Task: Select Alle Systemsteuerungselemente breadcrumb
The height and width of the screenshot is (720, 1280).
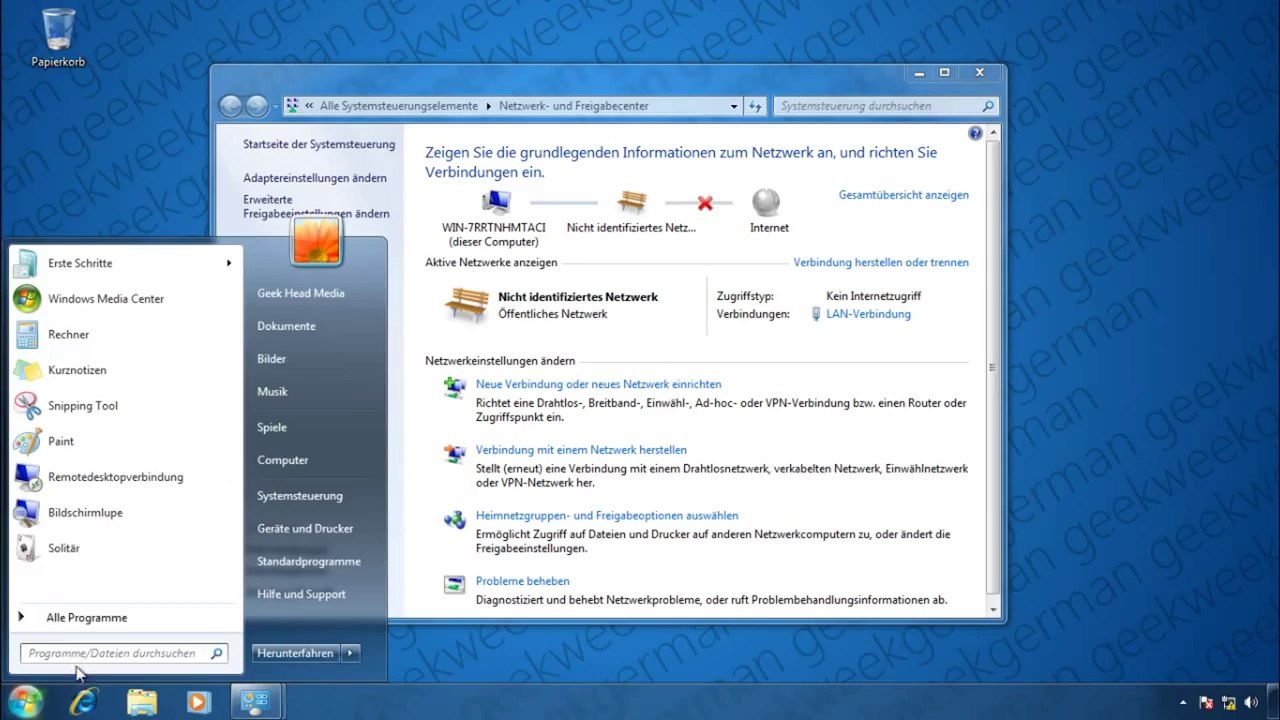Action: pos(399,106)
